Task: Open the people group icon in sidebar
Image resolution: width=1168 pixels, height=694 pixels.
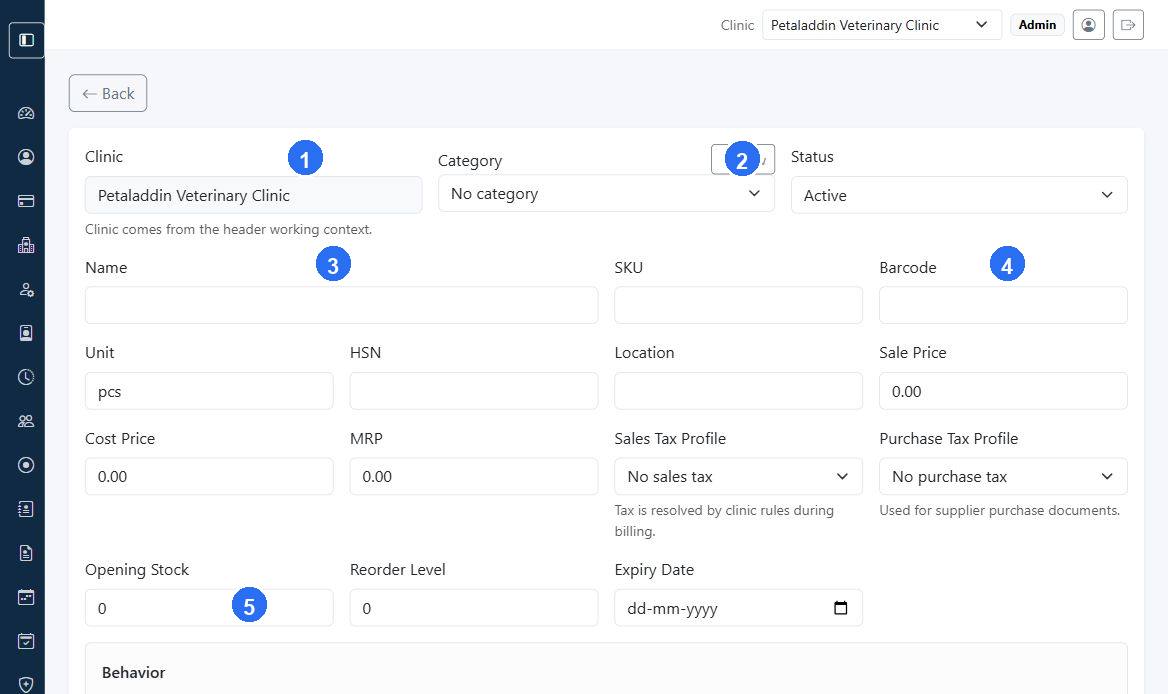Action: pos(26,421)
